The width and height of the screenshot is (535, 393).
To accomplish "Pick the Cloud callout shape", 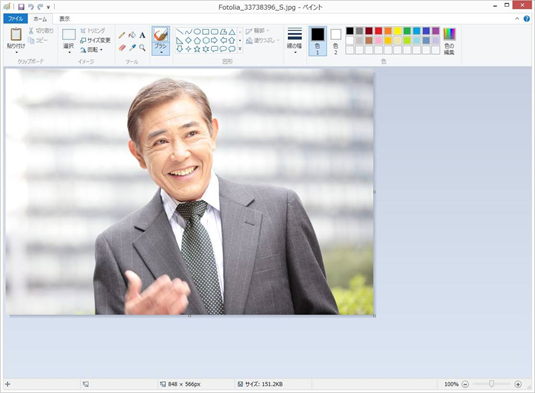I will [232, 49].
